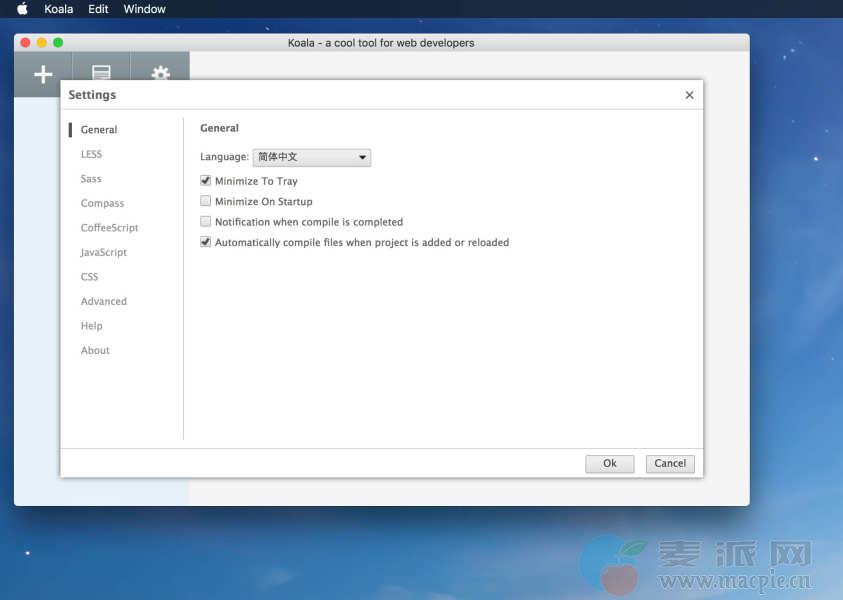Click the Ok button
The image size is (843, 600).
coord(609,463)
